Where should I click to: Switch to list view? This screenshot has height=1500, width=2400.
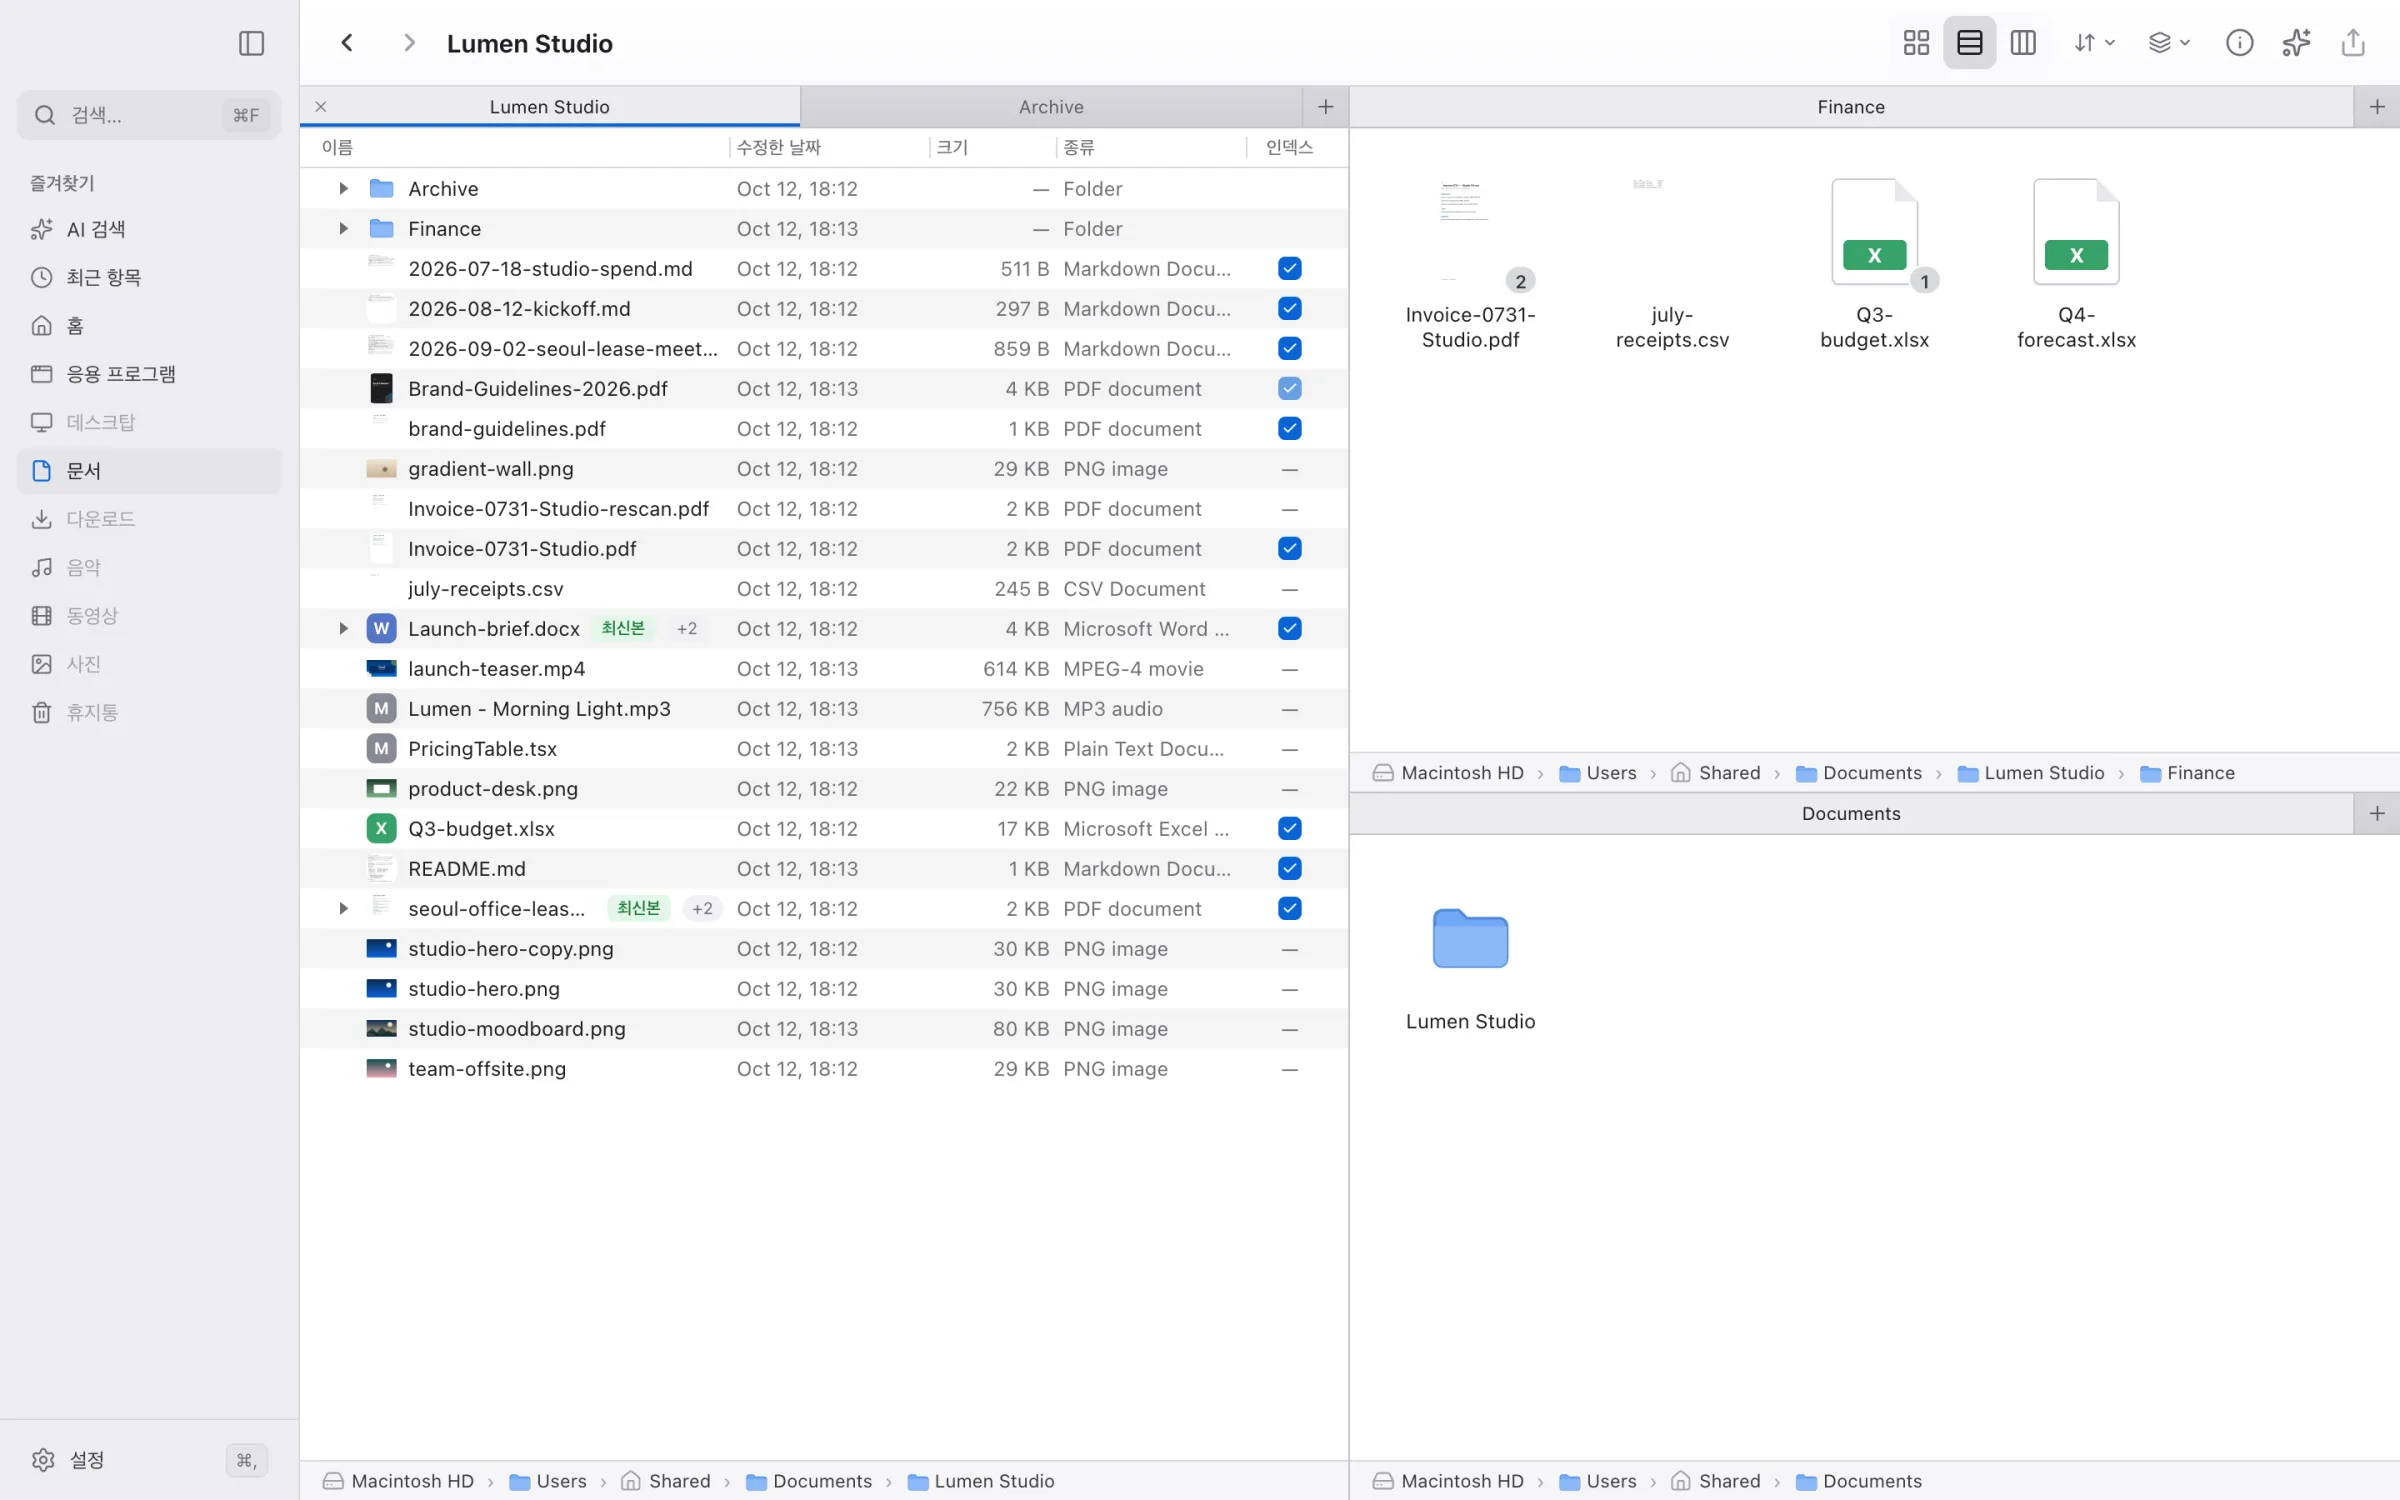point(1969,43)
